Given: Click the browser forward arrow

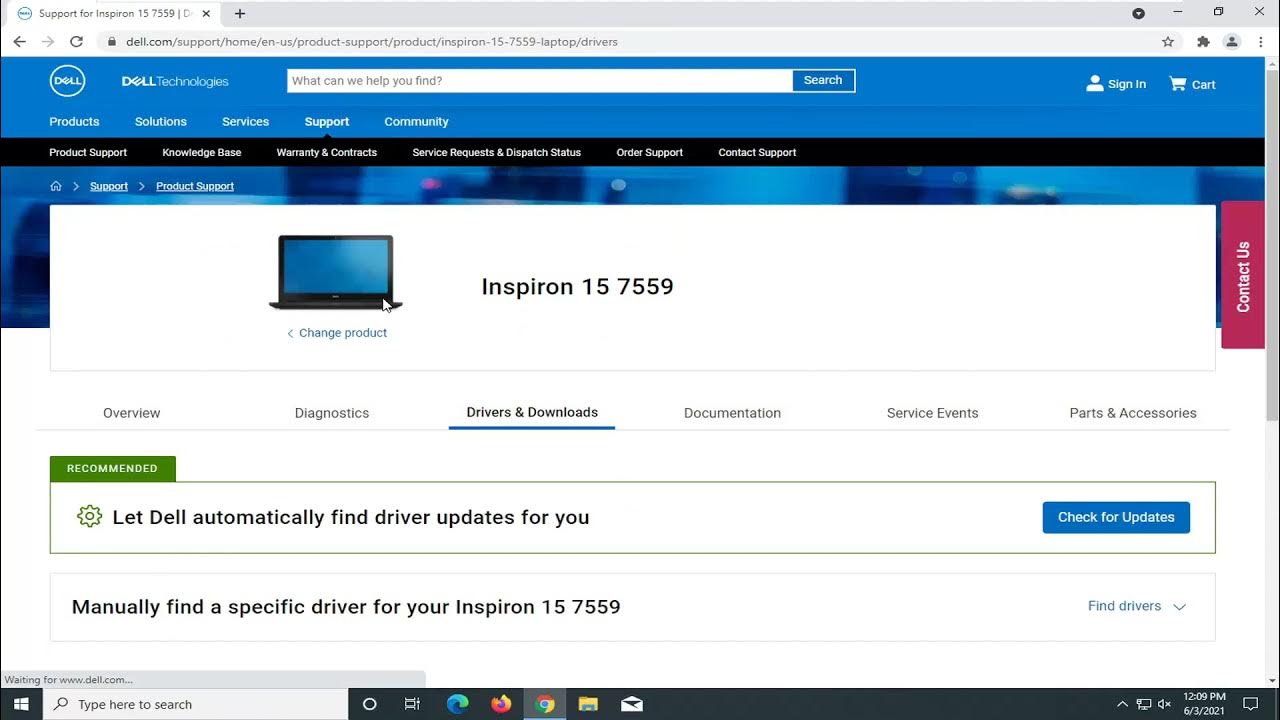Looking at the screenshot, I should tap(47, 42).
